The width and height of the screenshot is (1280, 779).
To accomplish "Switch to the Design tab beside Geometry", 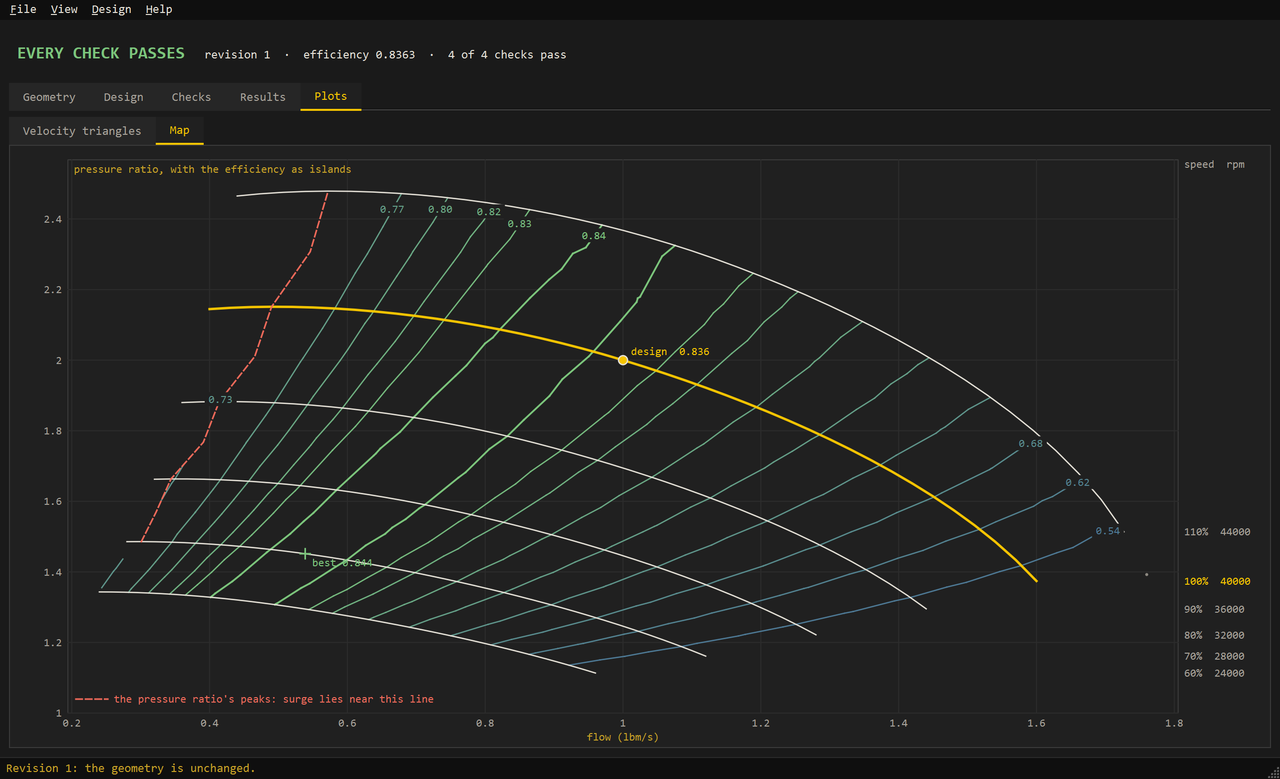I will [x=123, y=97].
